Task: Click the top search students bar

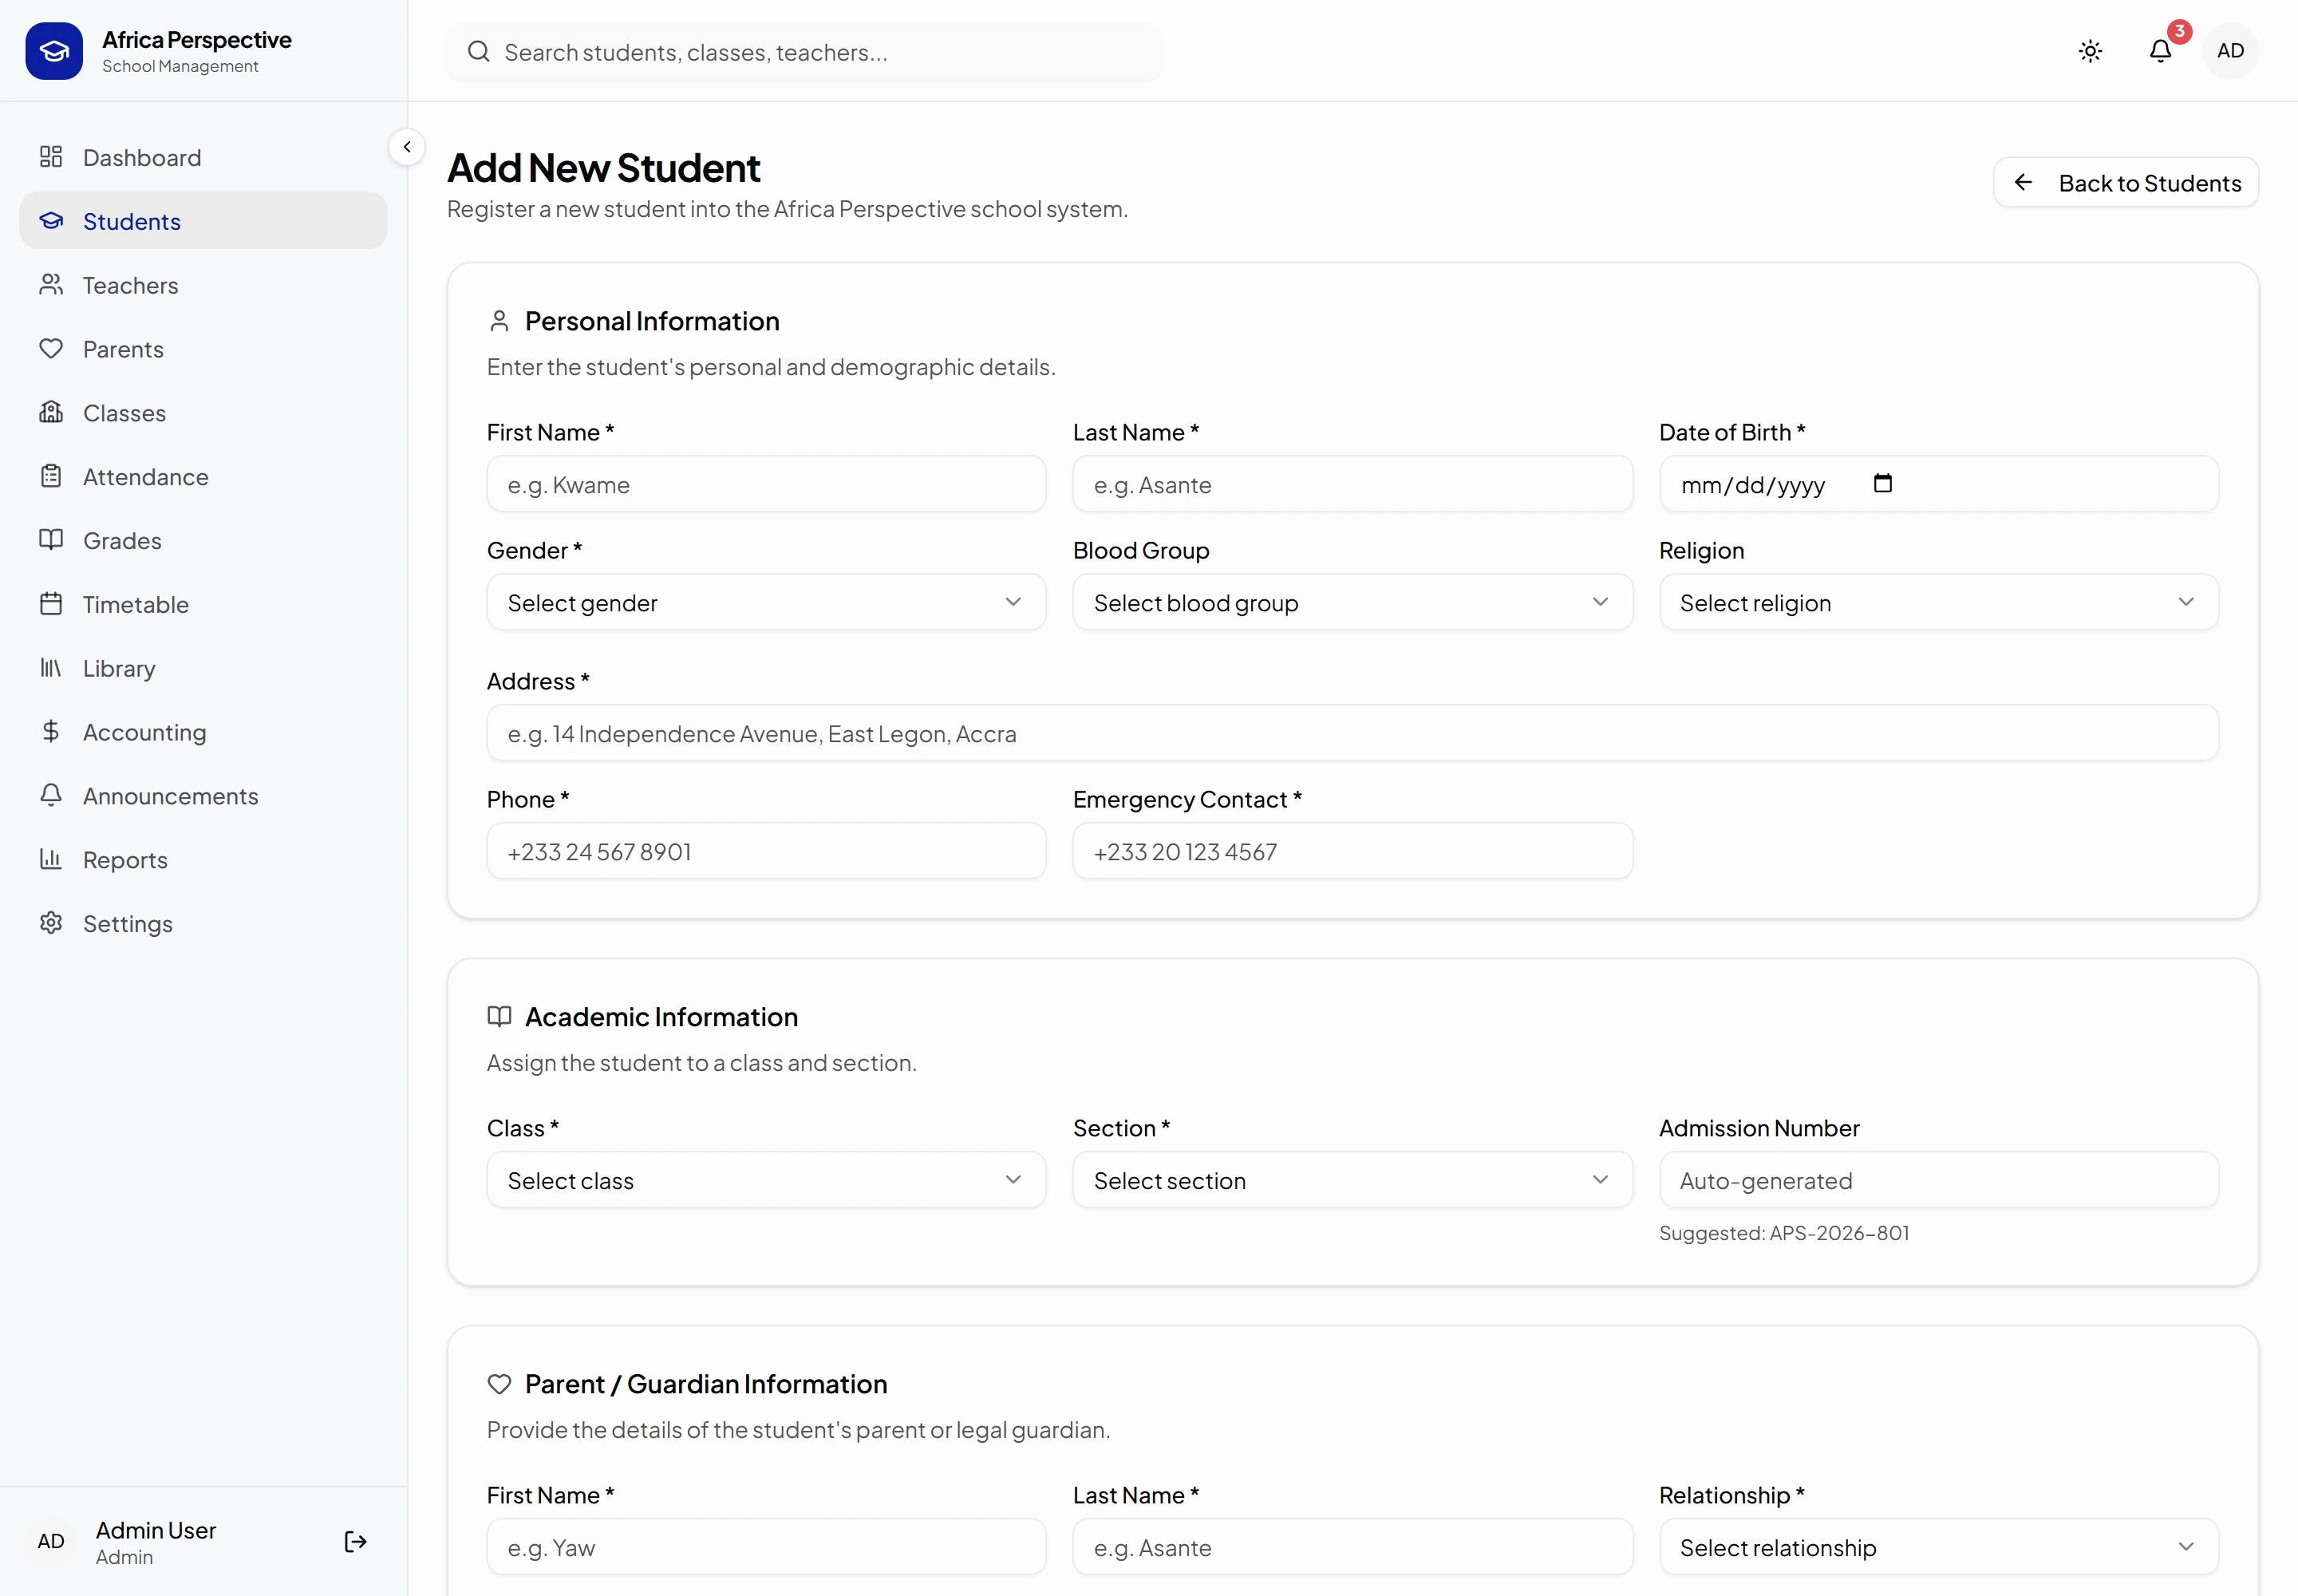Action: coord(804,52)
